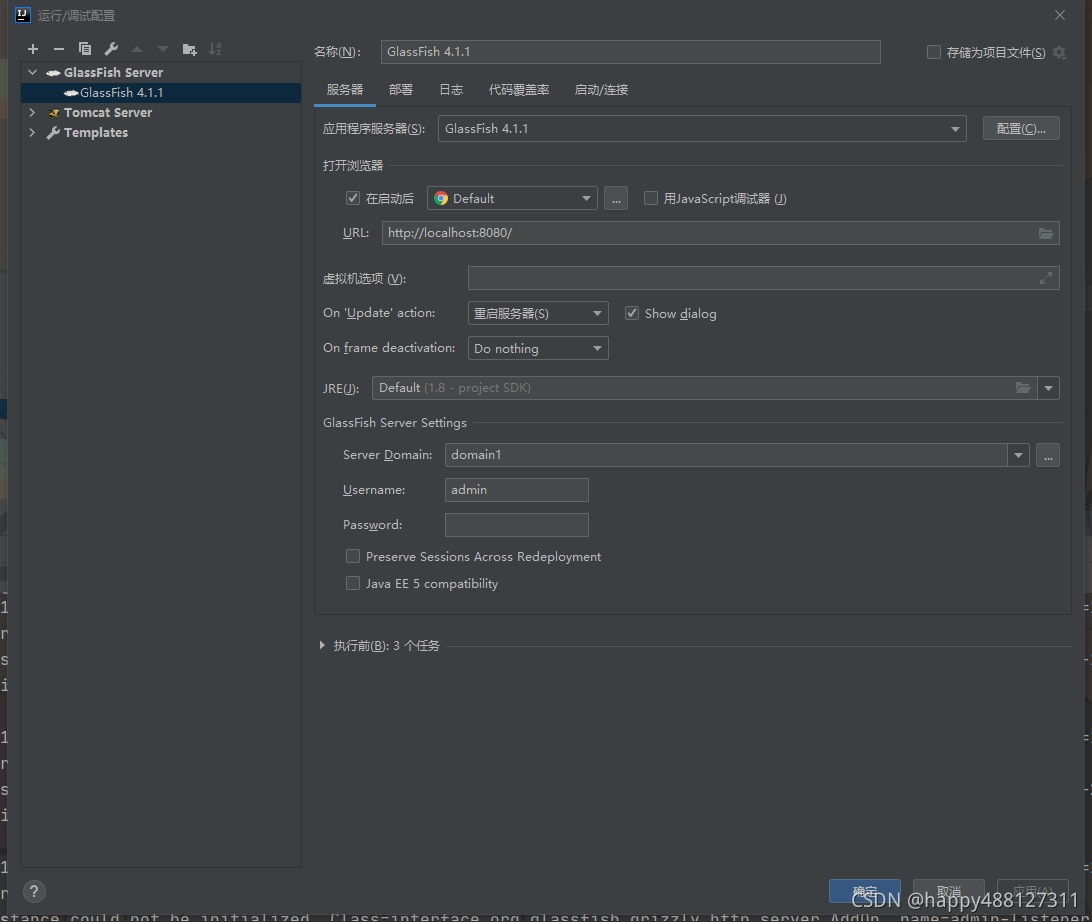Click the Username field
Screen dimensions: 1092x922
click(x=517, y=490)
